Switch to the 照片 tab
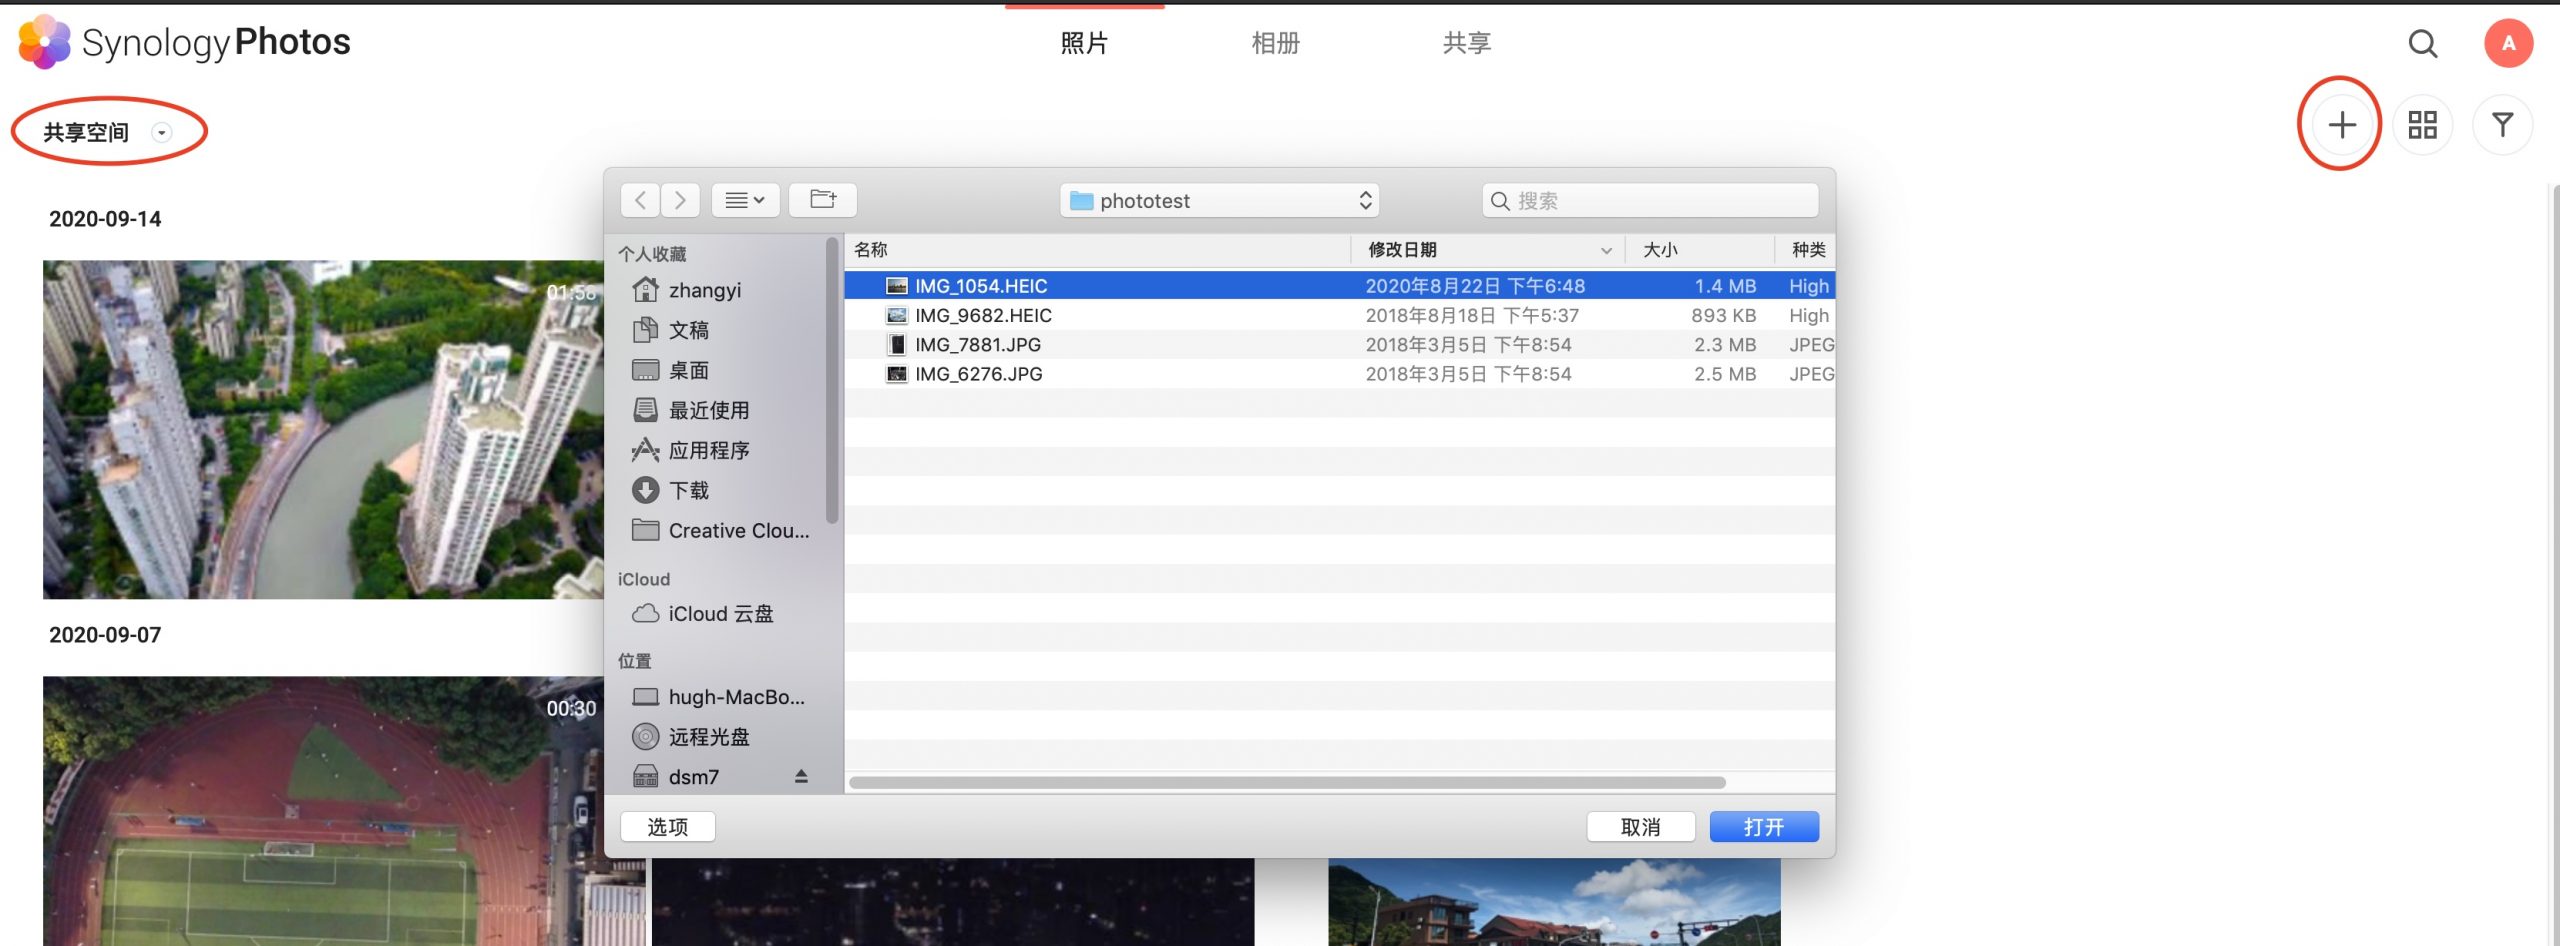2560x946 pixels. [x=1084, y=43]
